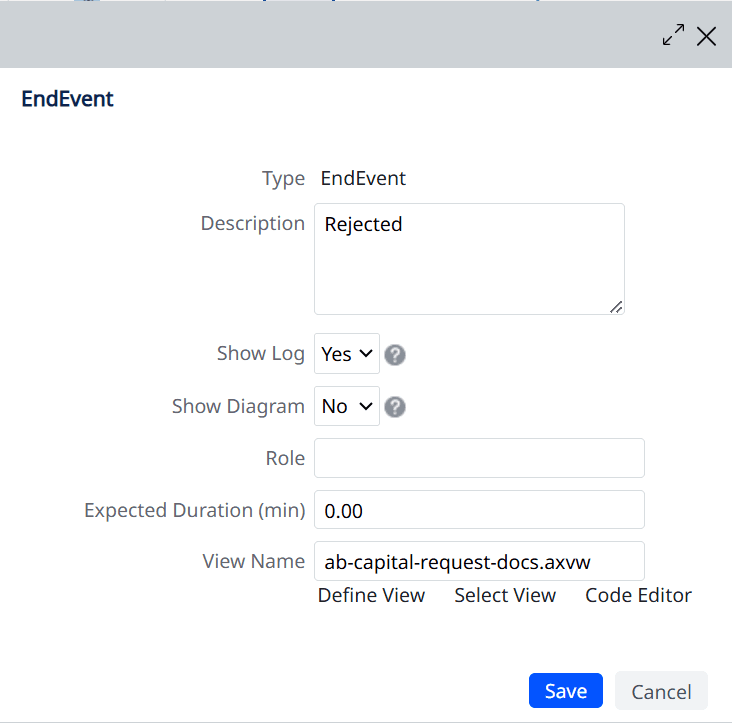Cancel the EndEvent dialog
732x723 pixels.
point(661,691)
